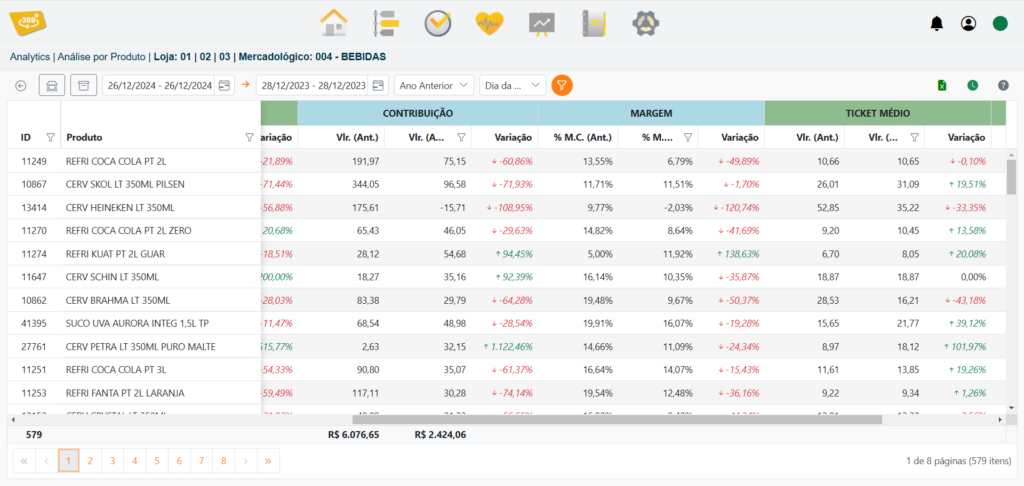1024x486 pixels.
Task: Select row CERV SCHIN LT 350ML
Action: coord(507,277)
